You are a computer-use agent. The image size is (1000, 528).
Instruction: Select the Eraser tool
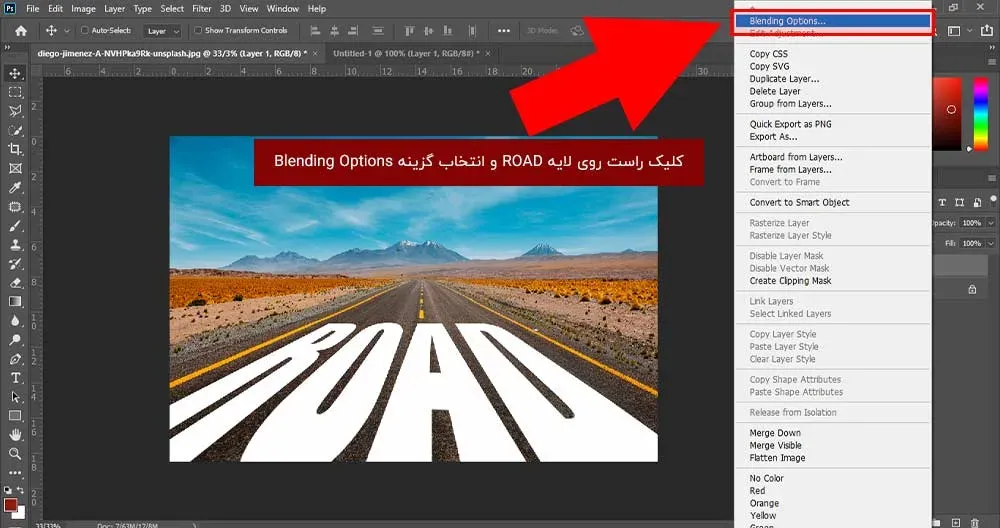(x=15, y=283)
